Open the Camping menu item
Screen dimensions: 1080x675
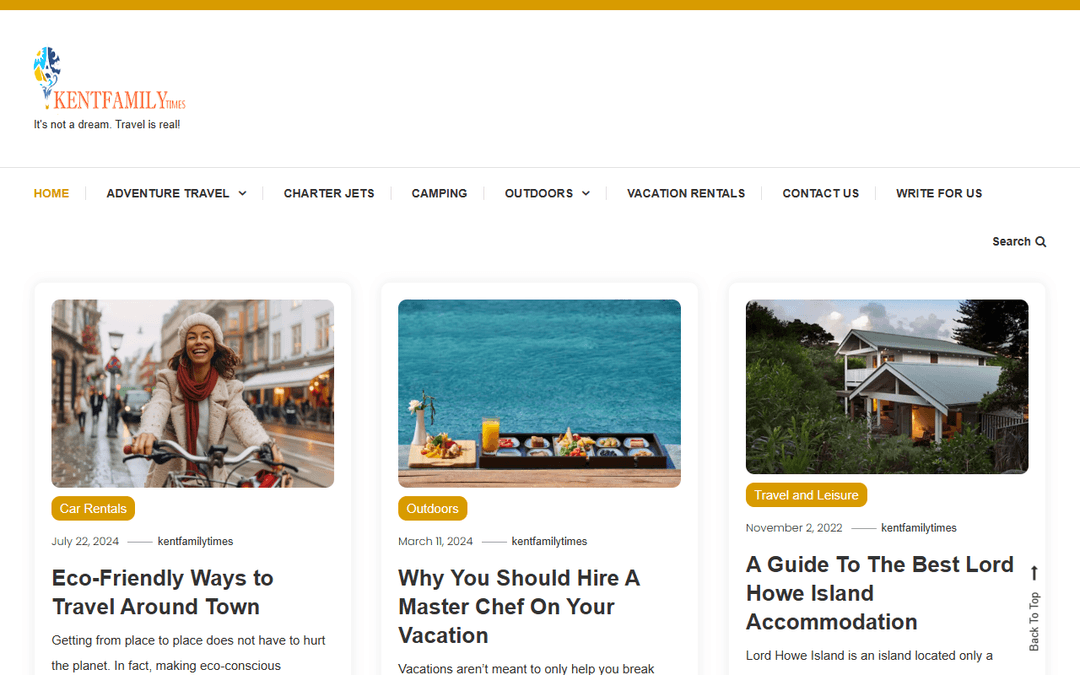pos(439,194)
